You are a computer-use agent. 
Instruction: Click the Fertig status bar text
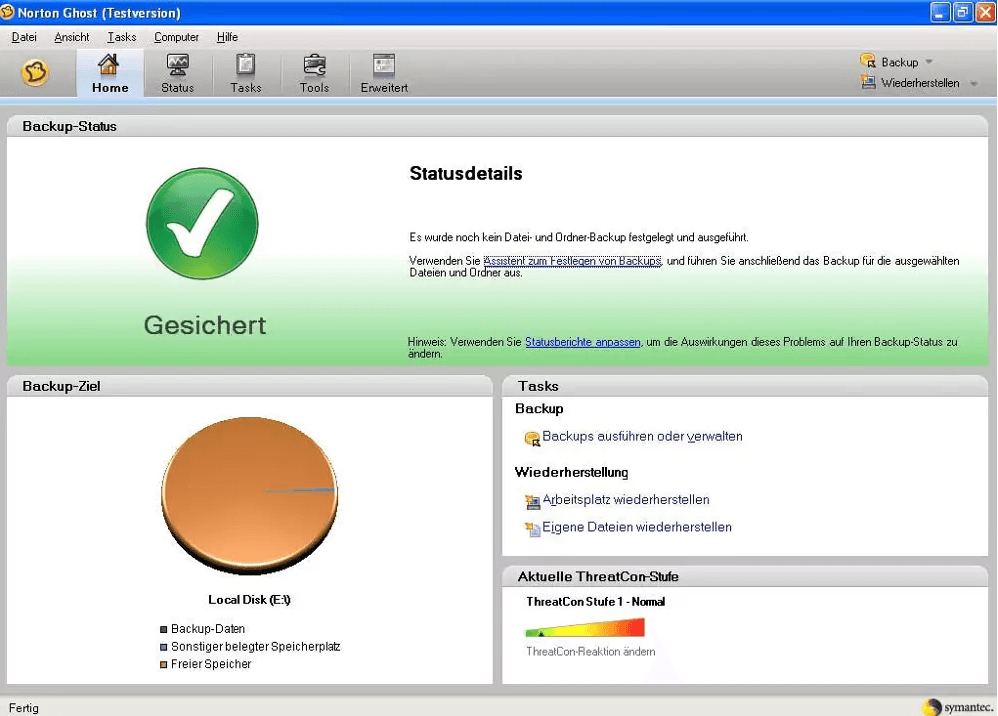24,708
